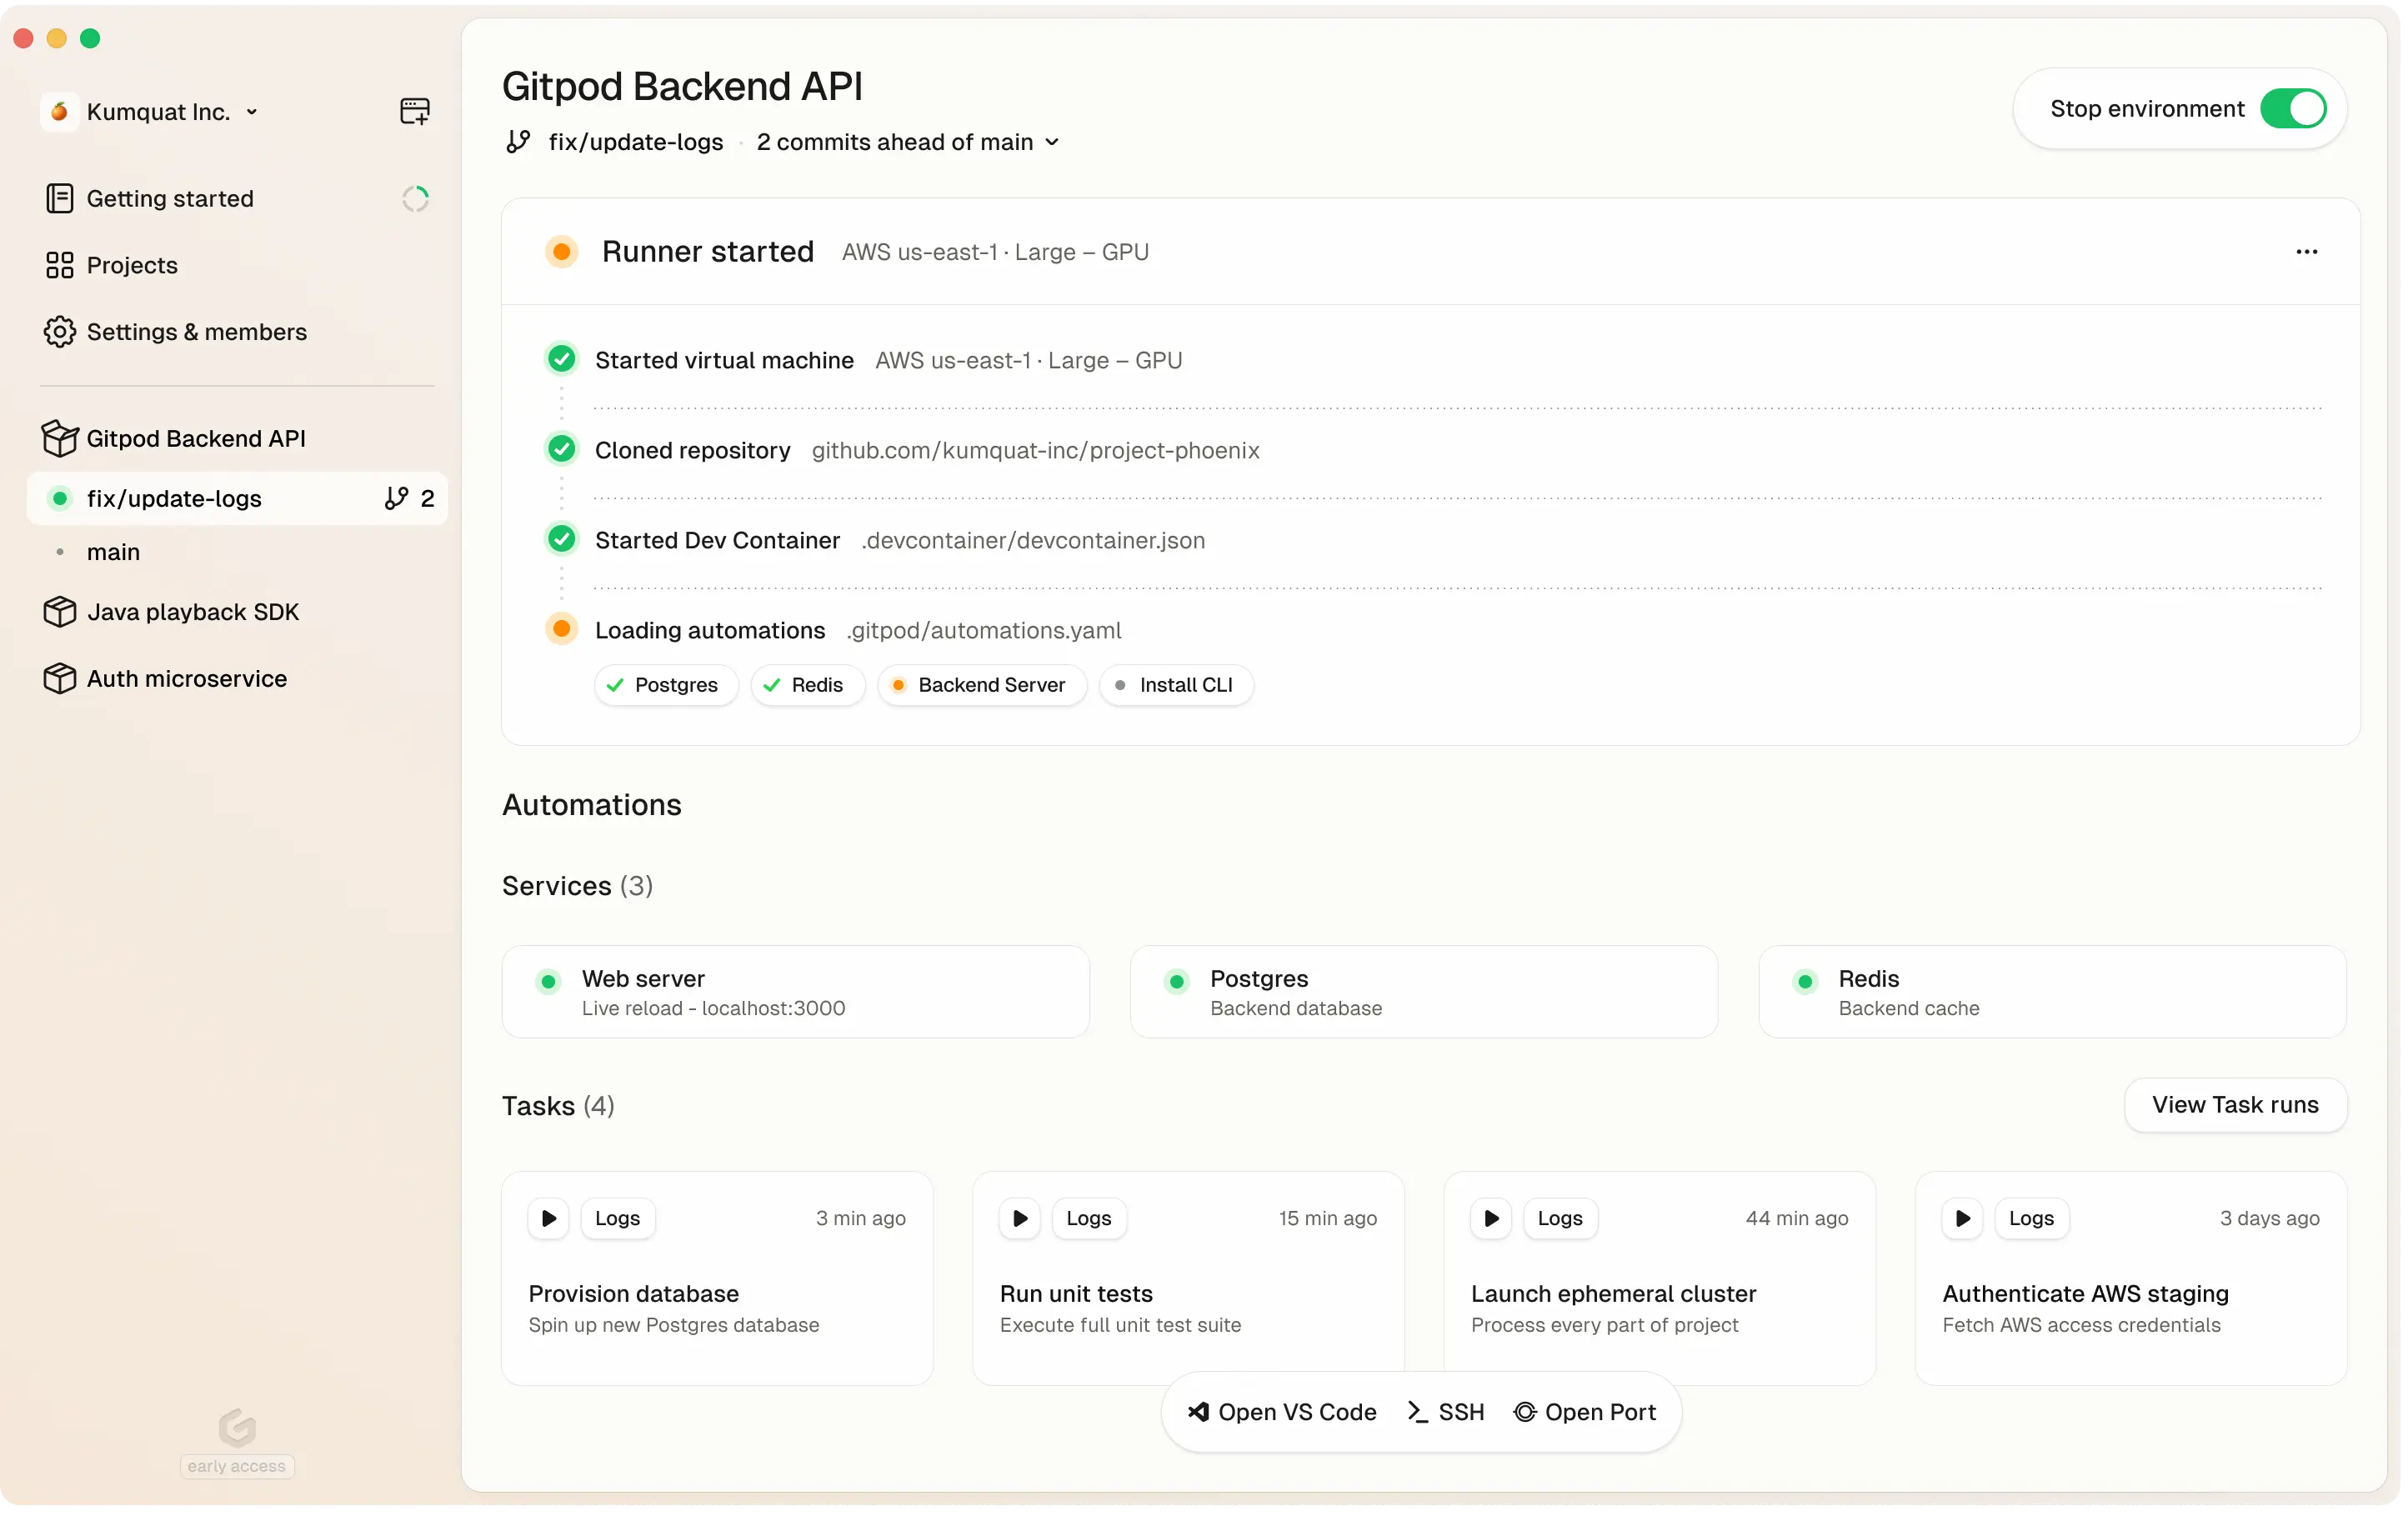Click 'AWS us-east-1 · Large – GPU' runner text
Screen dimensions: 2408x1516
click(x=995, y=253)
